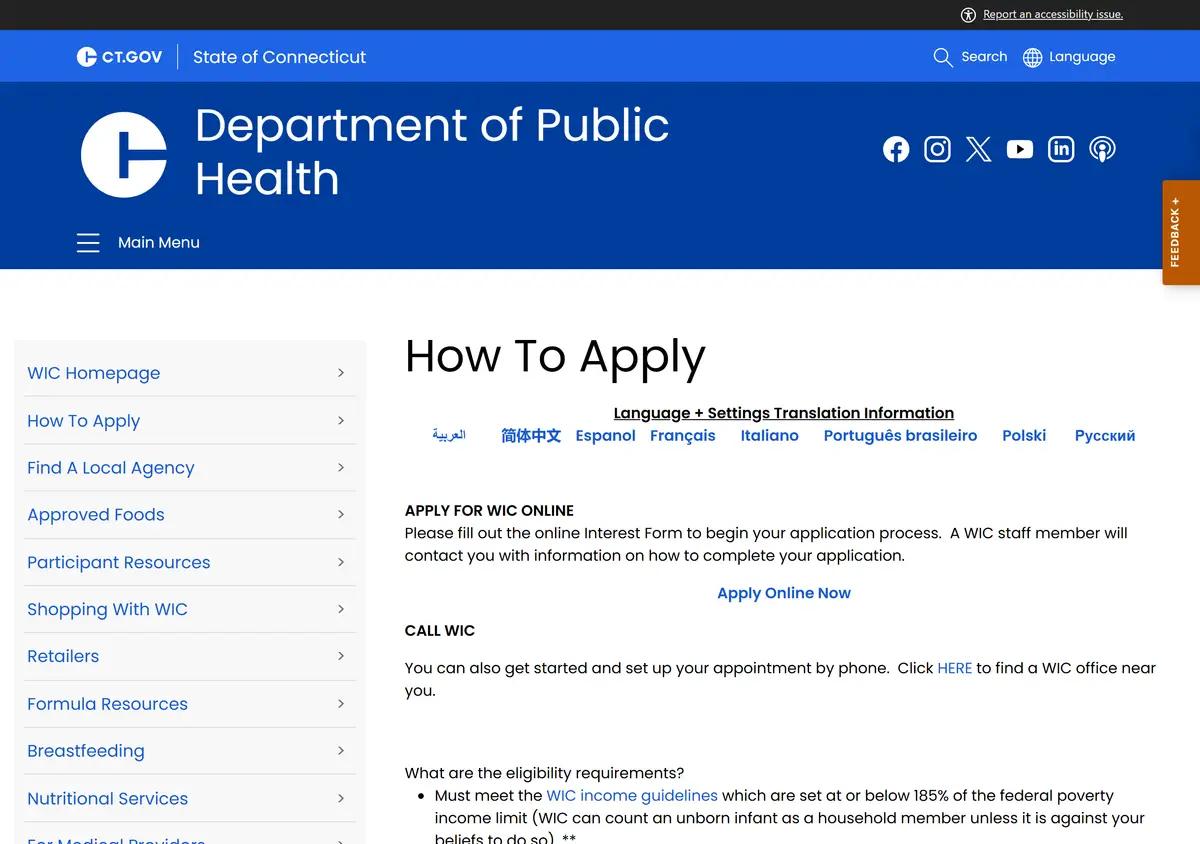
Task: Open Approved Foods sidebar item
Action: click(x=95, y=515)
